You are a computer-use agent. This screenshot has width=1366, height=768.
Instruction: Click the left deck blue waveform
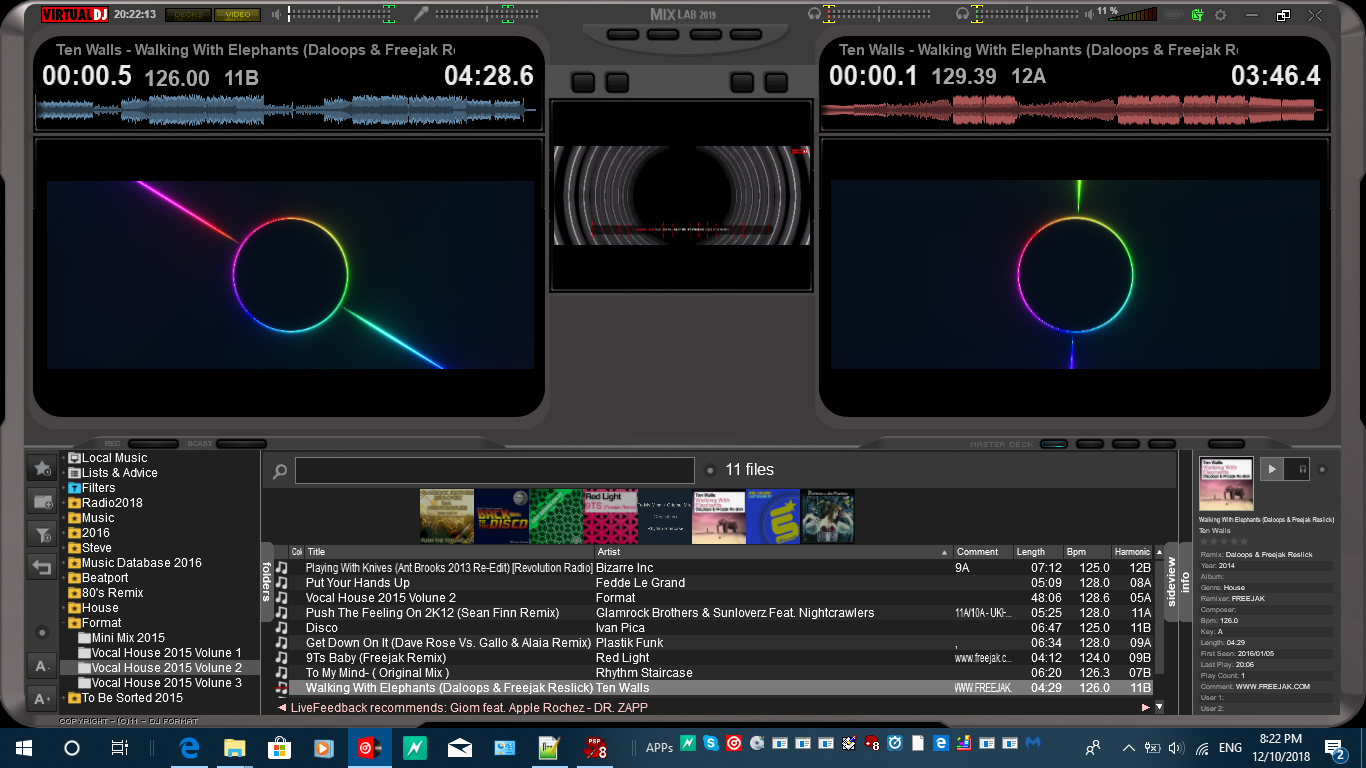[x=286, y=110]
